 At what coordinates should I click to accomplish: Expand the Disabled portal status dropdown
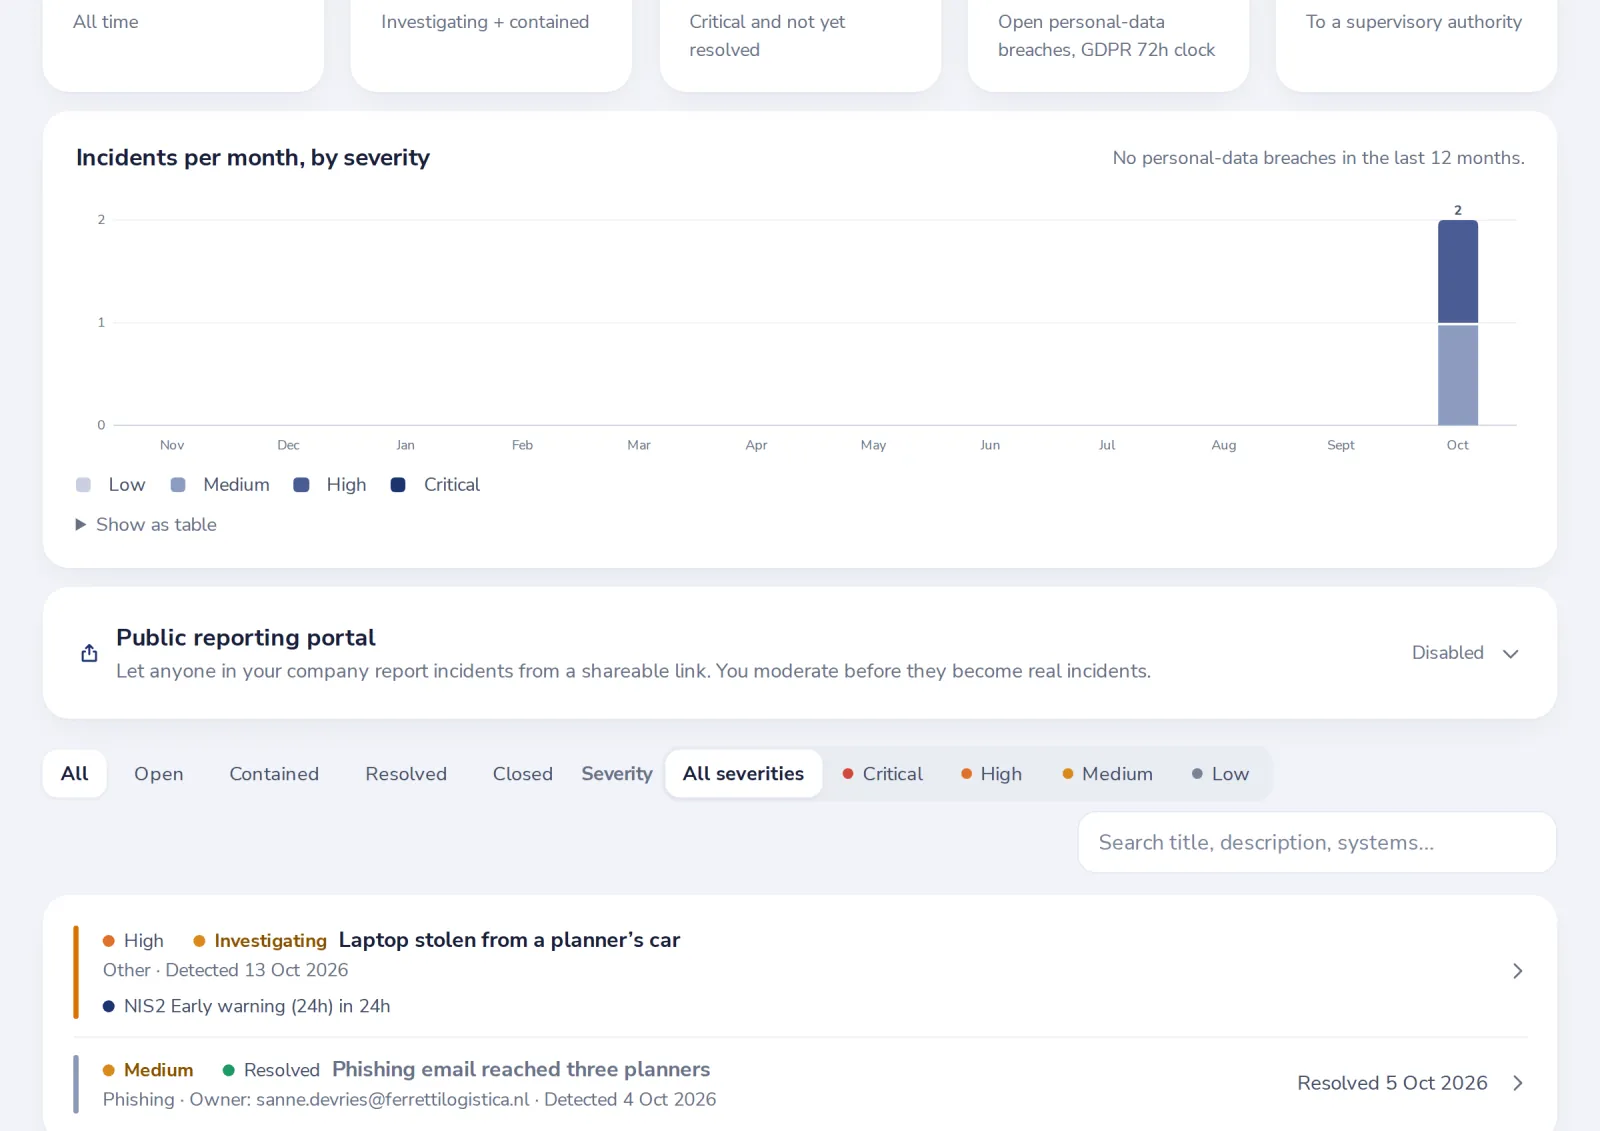1466,653
